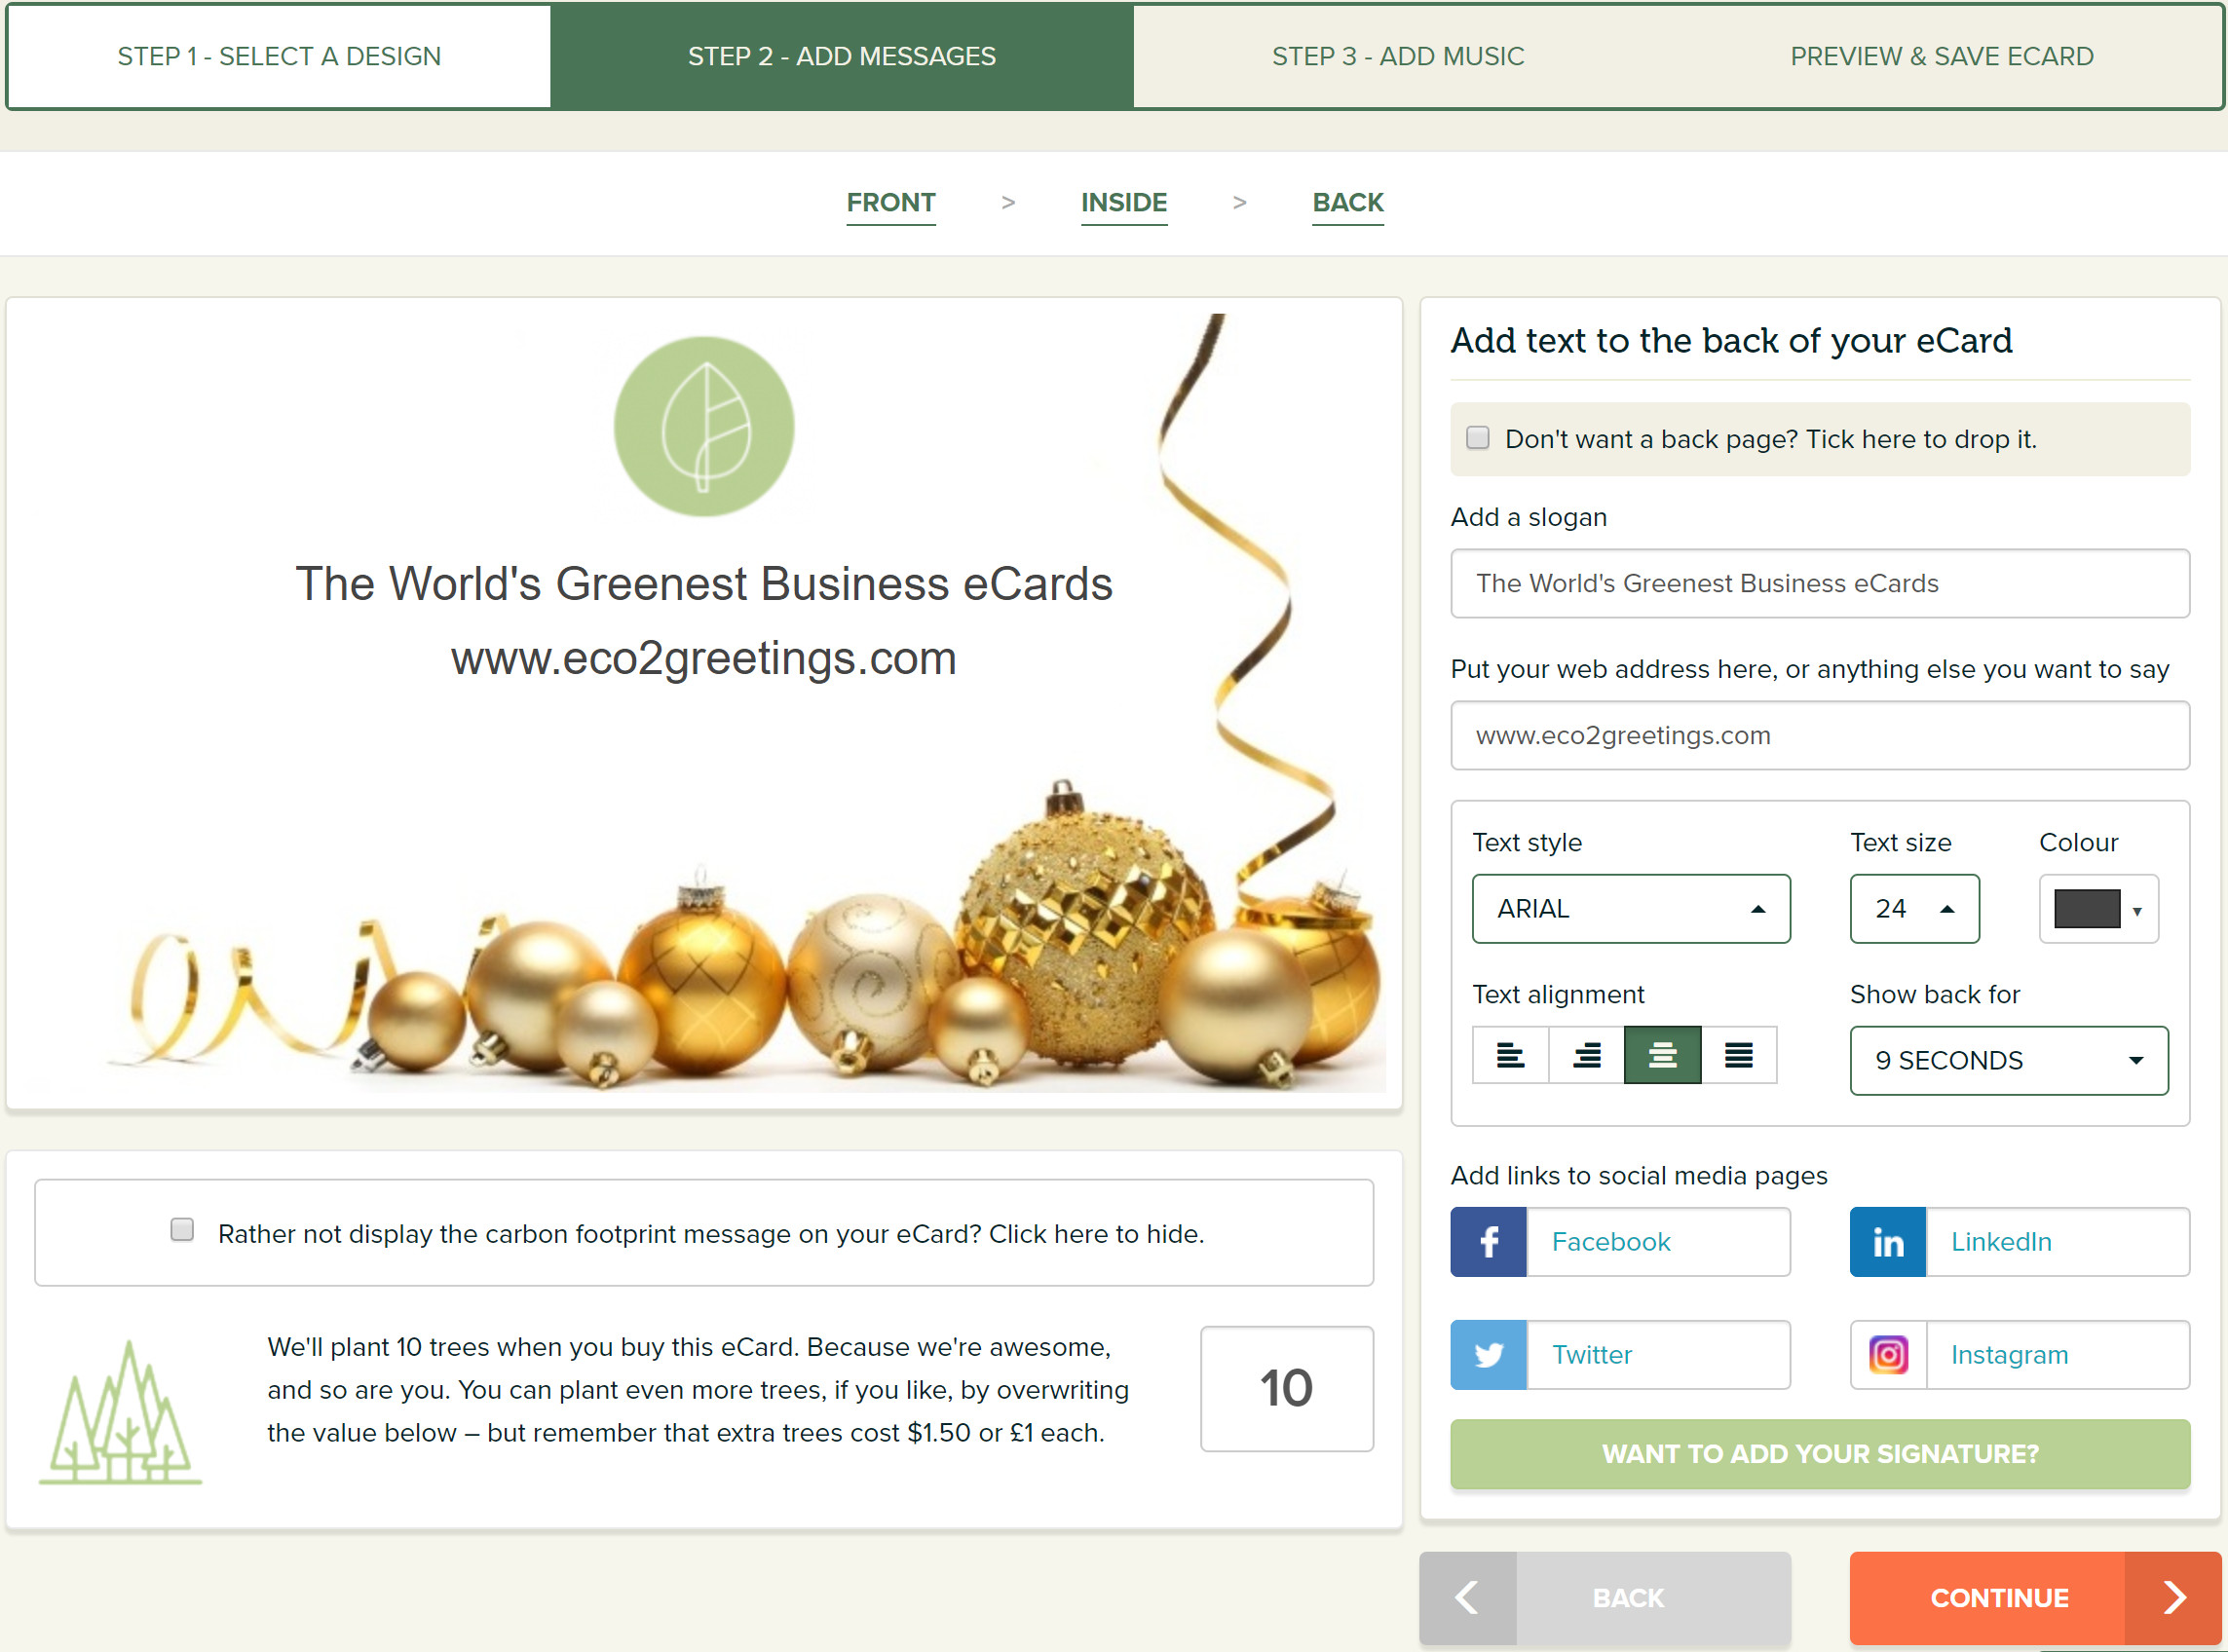Image resolution: width=2228 pixels, height=1652 pixels.
Task: Select right text alignment icon
Action: pyautogui.click(x=1586, y=1055)
